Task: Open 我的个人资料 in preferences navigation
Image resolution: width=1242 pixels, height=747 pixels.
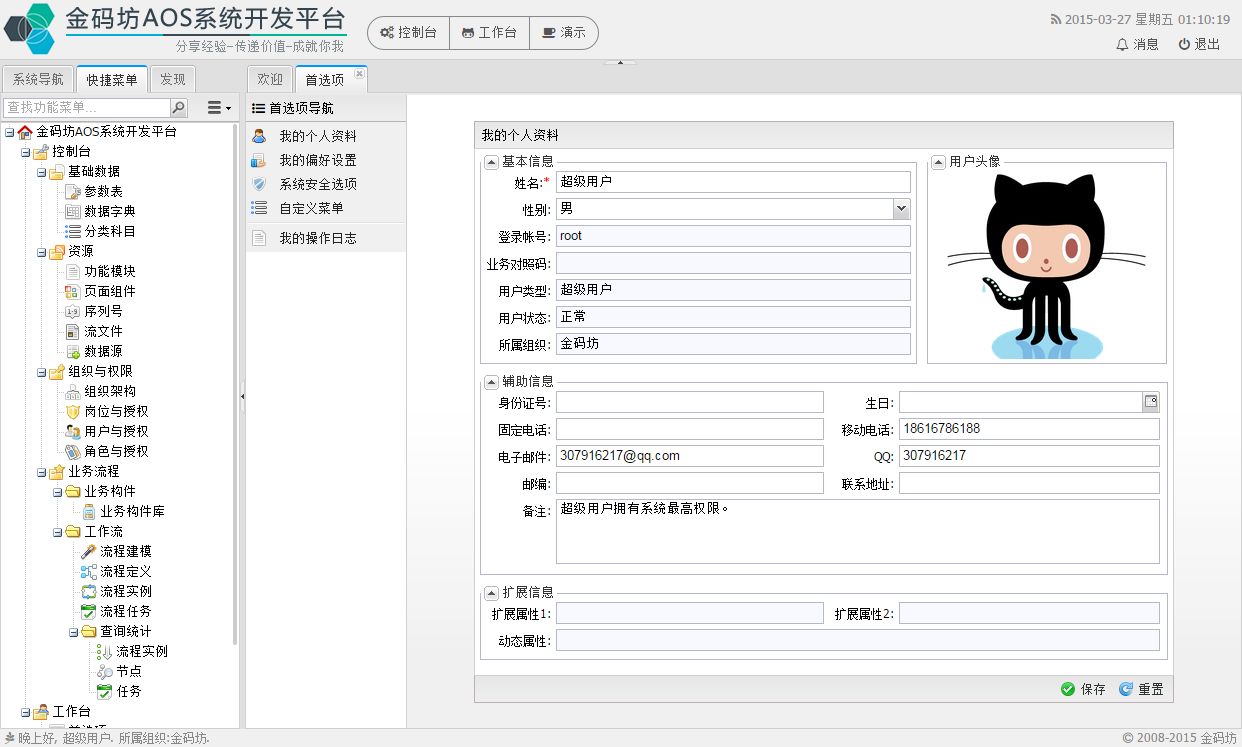Action: pos(317,136)
